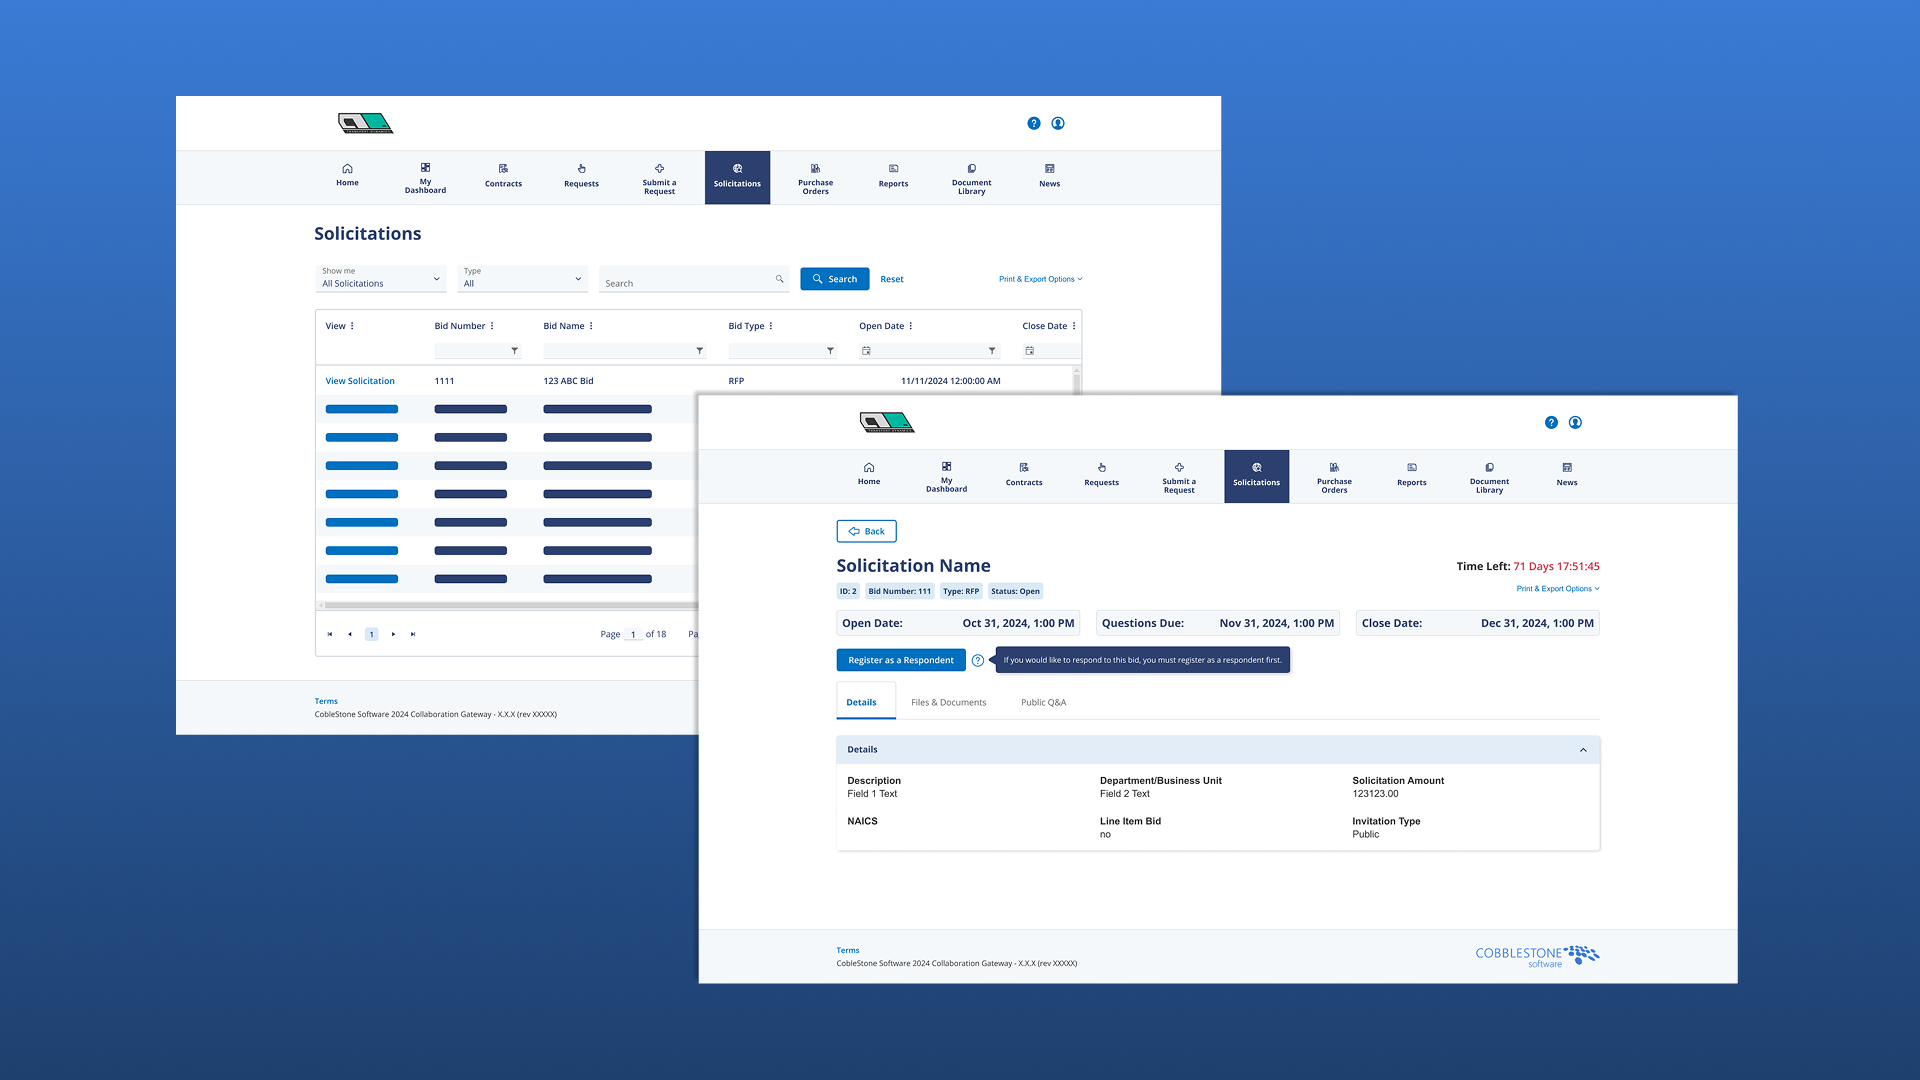Click Register as a Respondent button

point(901,660)
